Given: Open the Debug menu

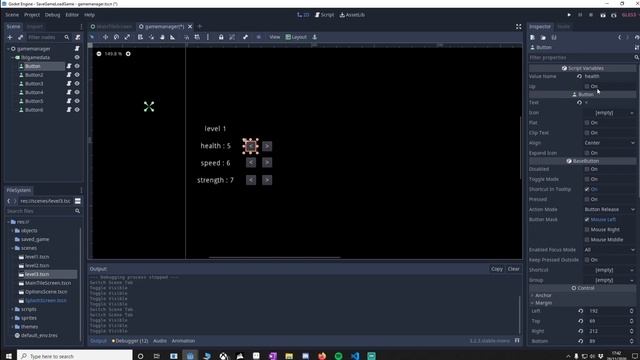Looking at the screenshot, I should click(52, 15).
